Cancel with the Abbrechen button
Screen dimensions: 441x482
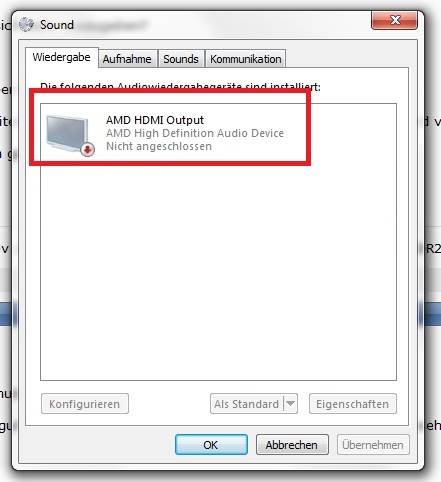292,445
